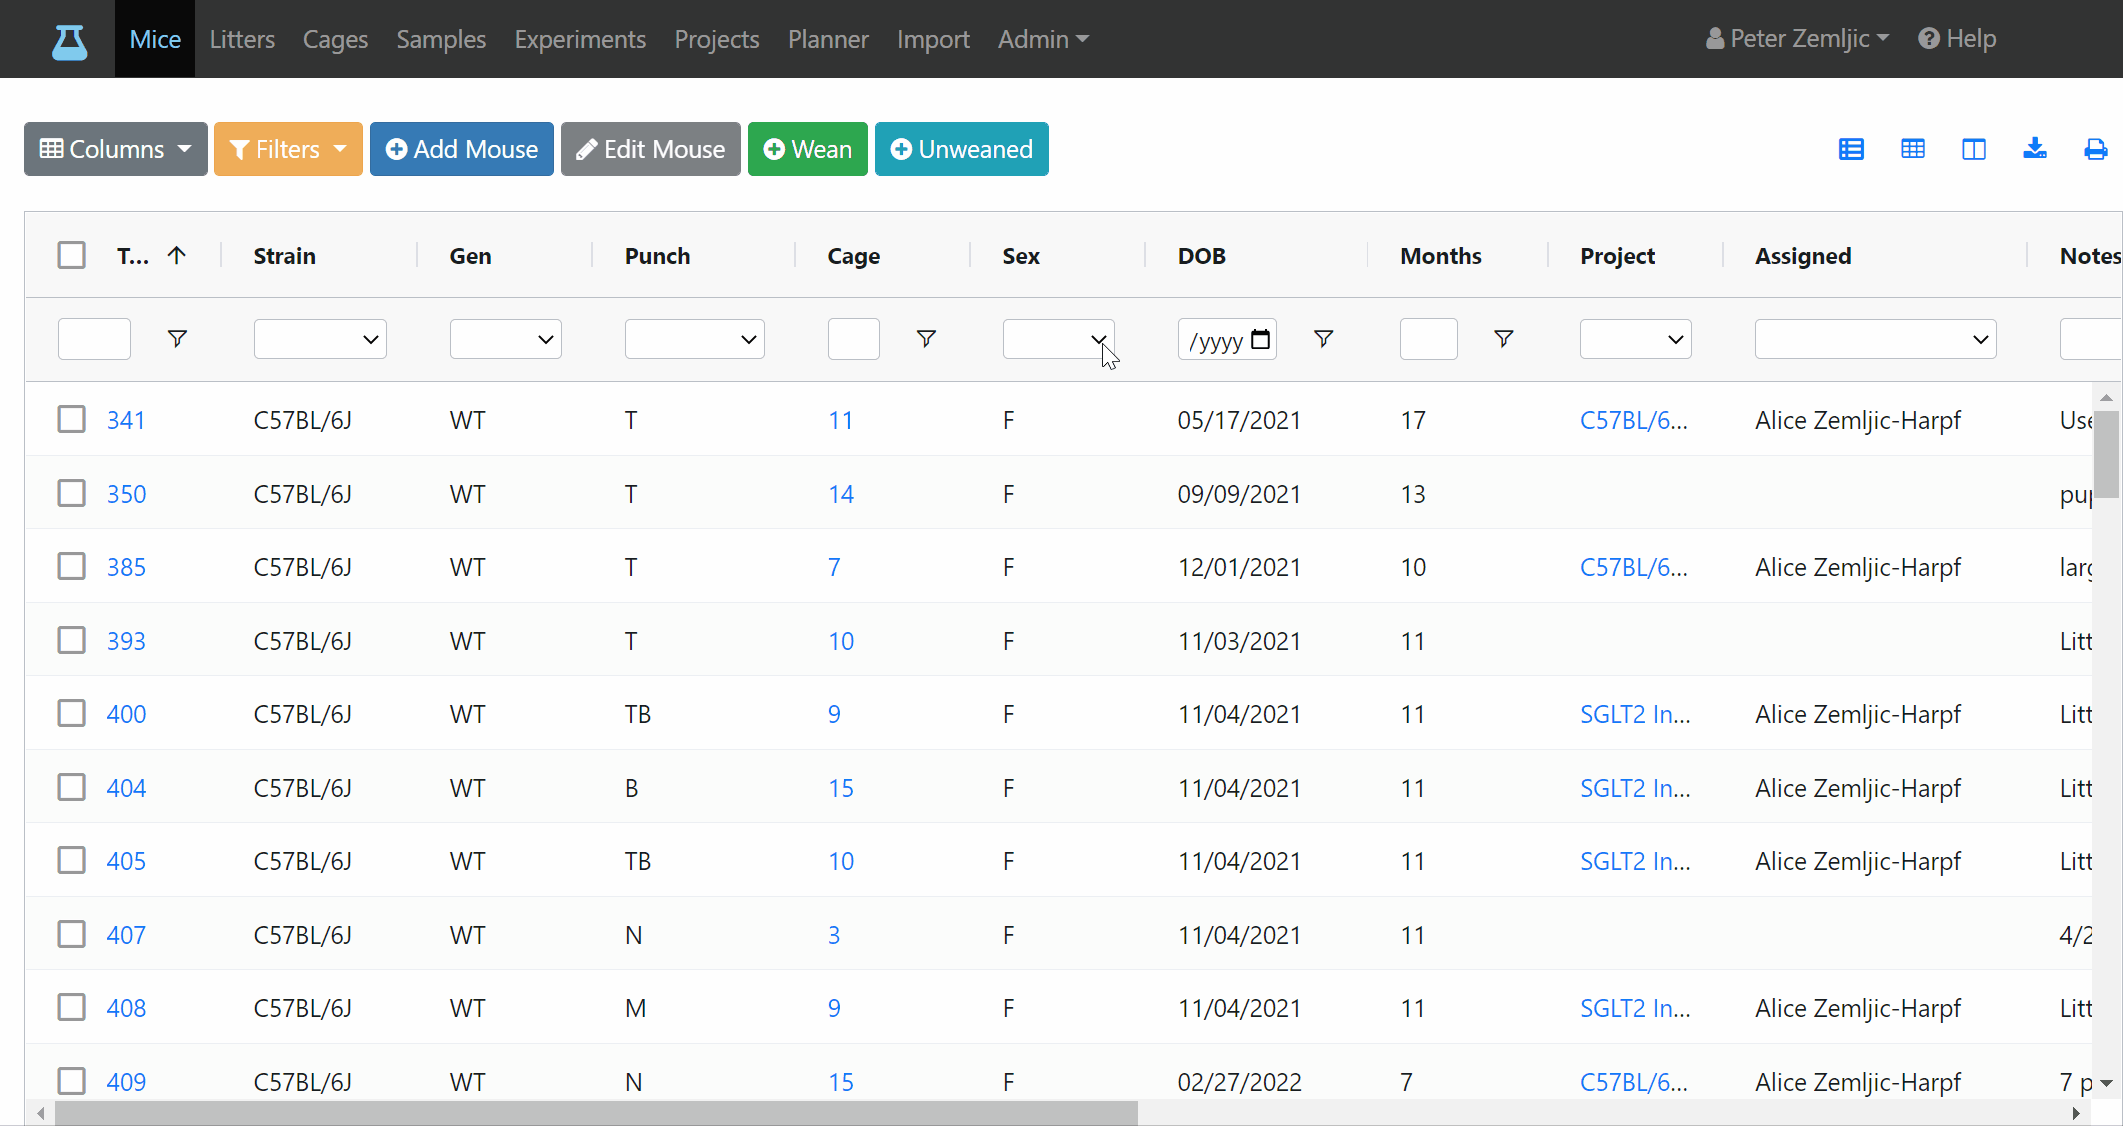This screenshot has height=1126, width=2123.
Task: Open the Cages page
Action: (x=335, y=39)
